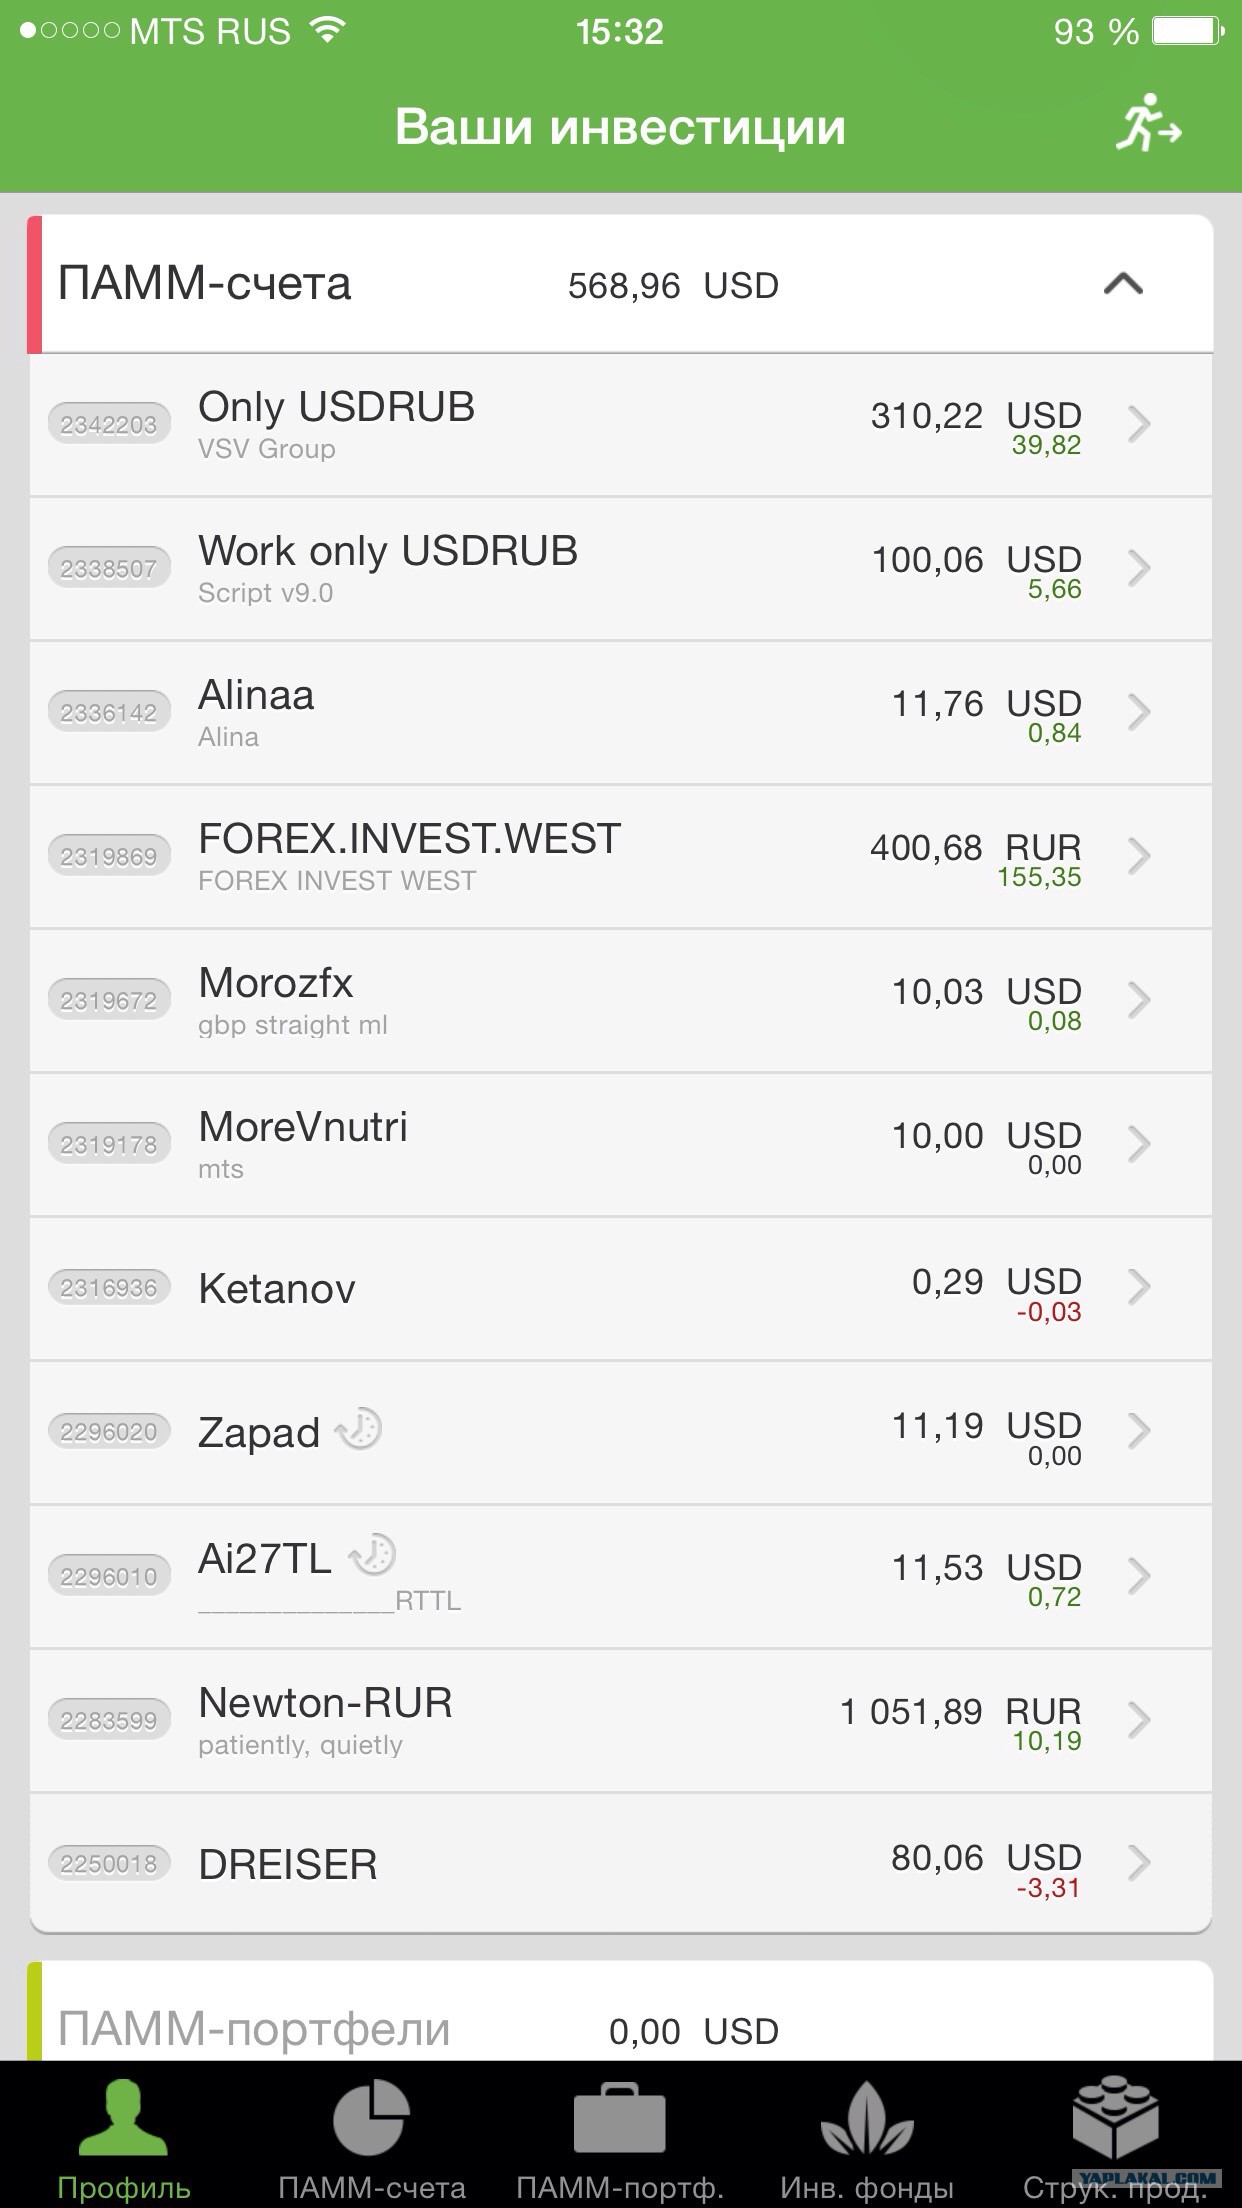The height and width of the screenshot is (2208, 1242).
Task: Open Структ. прод. brick tab
Action: click(x=1115, y=2117)
